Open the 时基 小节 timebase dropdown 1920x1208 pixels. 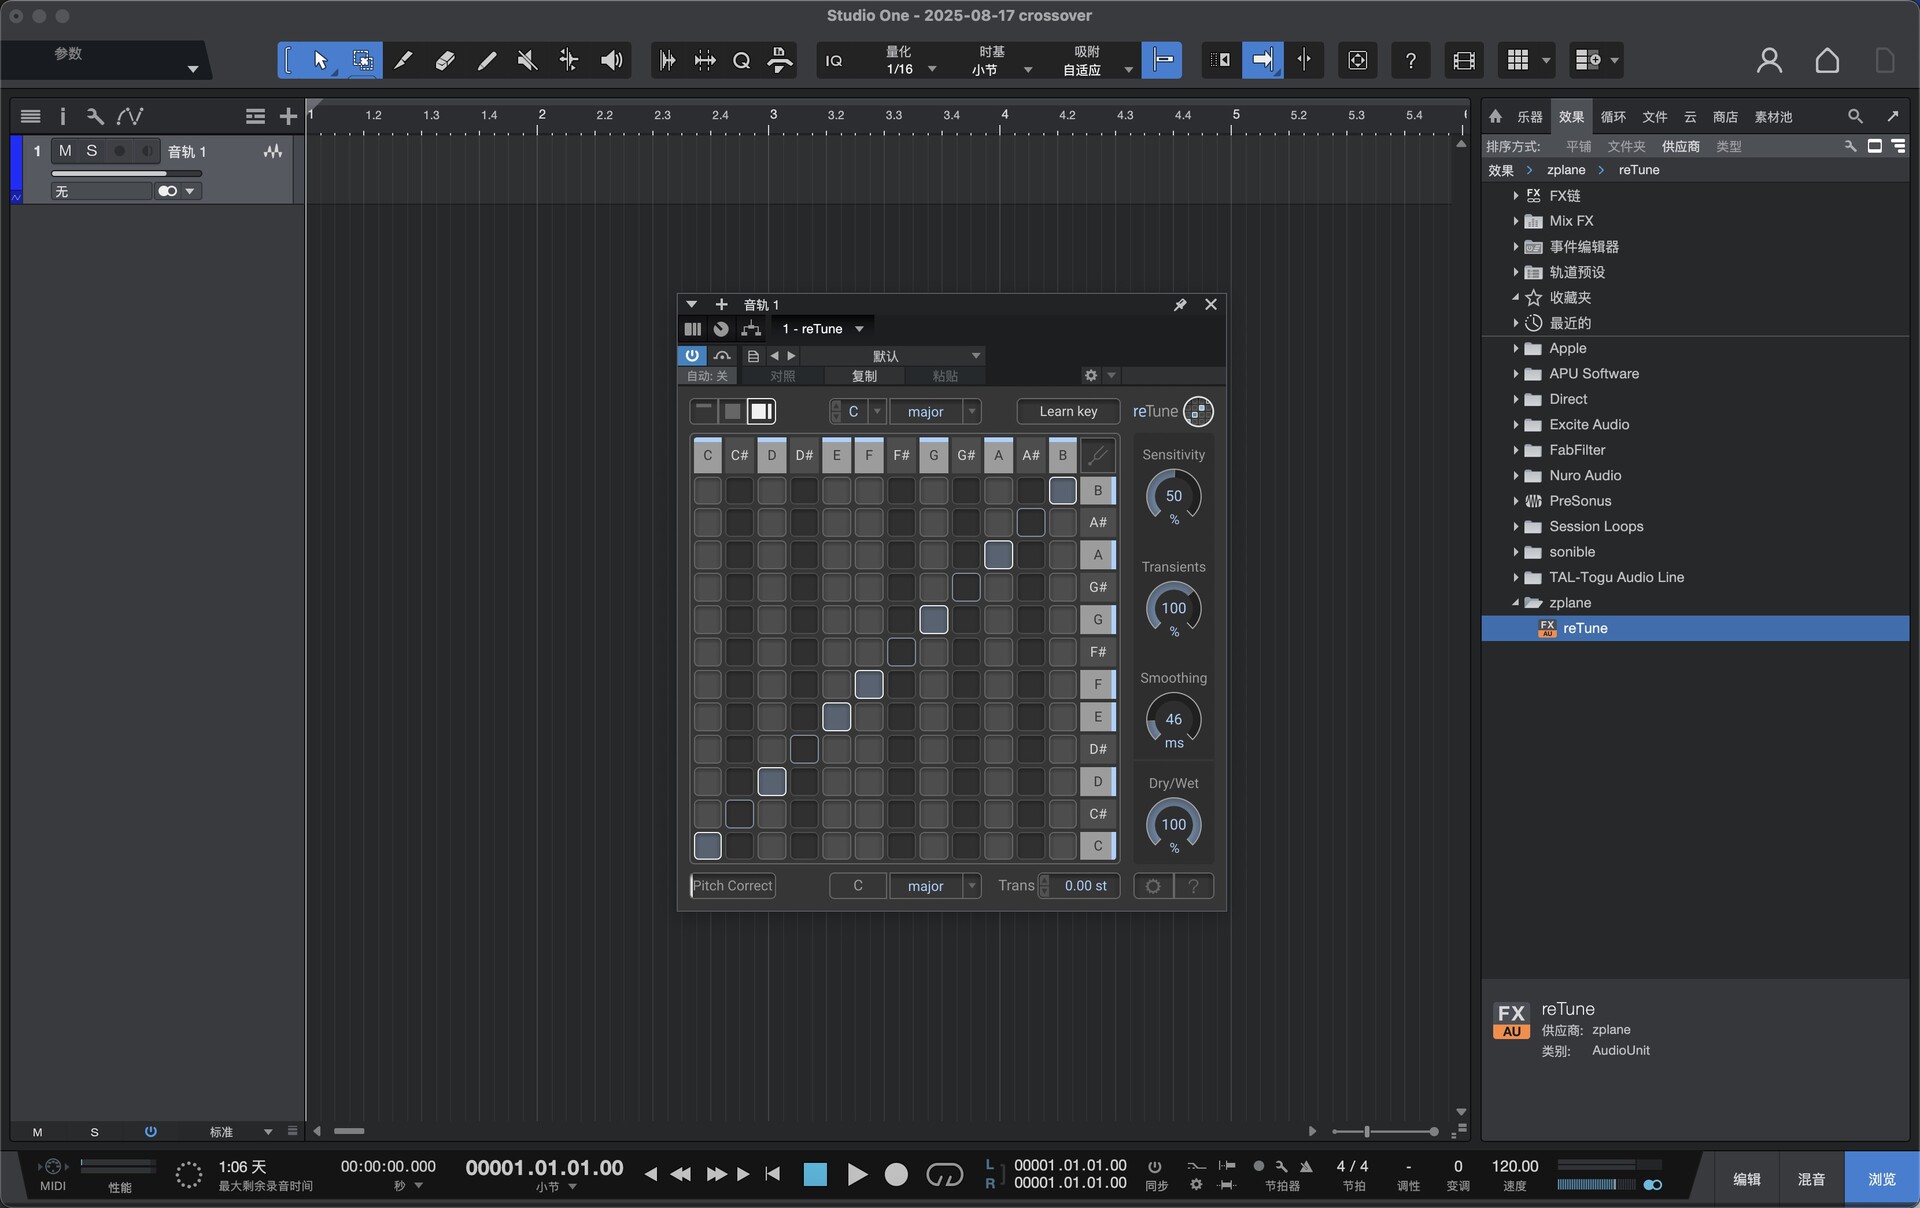click(x=1000, y=61)
